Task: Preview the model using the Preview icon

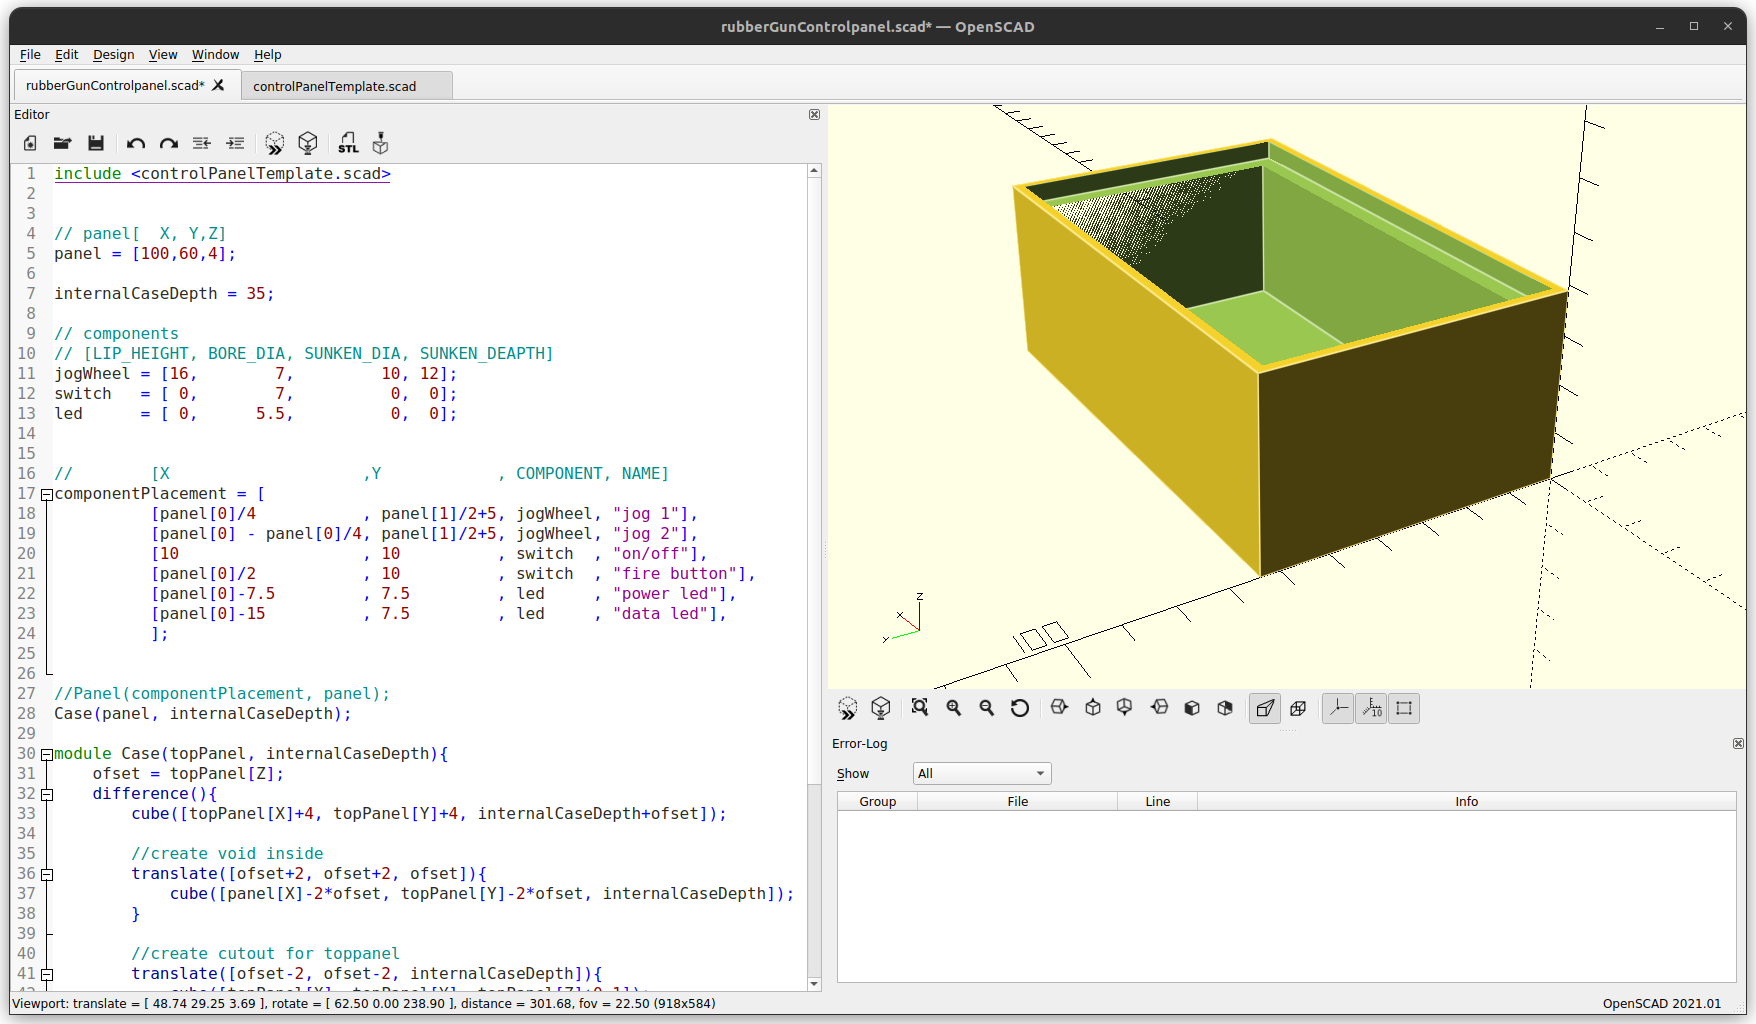Action: coord(275,143)
